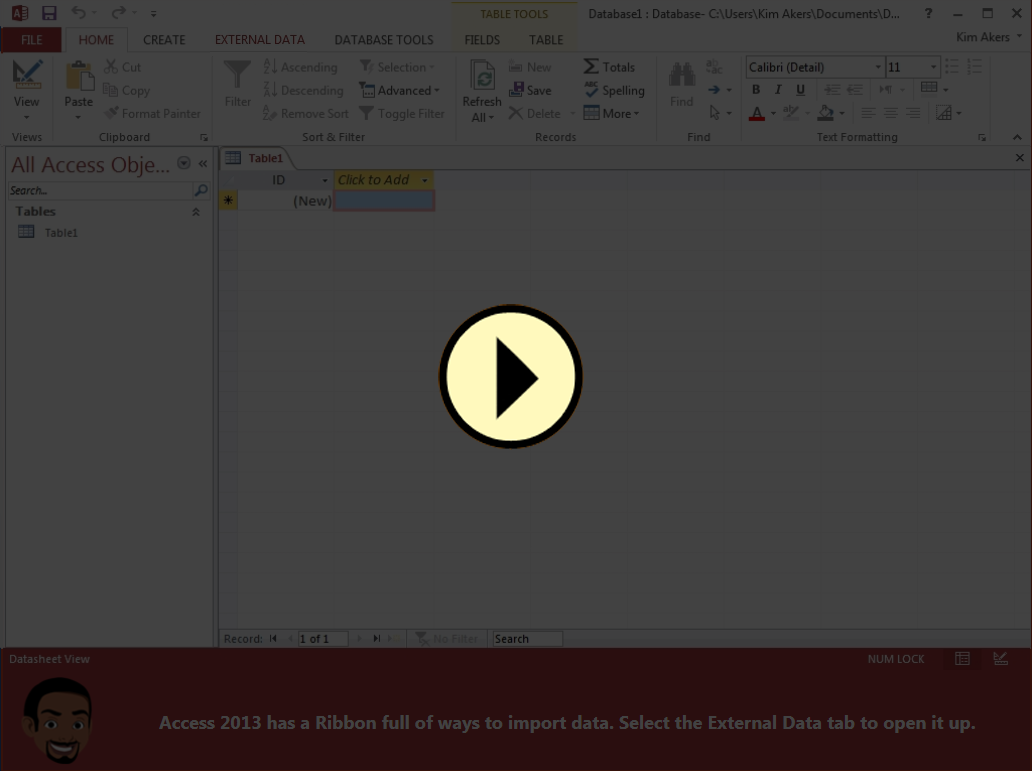Open the font size dropdown
Viewport: 1032px width, 771px height.
(933, 67)
